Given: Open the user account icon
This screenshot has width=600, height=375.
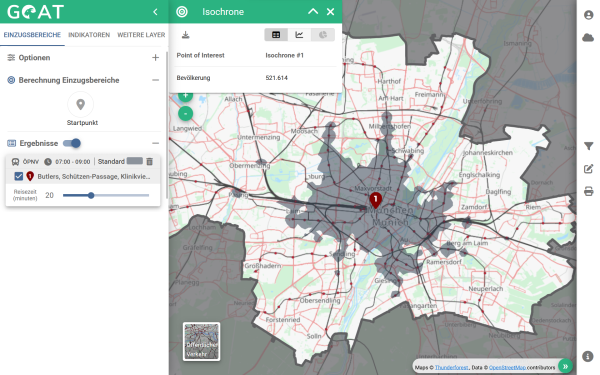Looking at the screenshot, I should coord(589,15).
